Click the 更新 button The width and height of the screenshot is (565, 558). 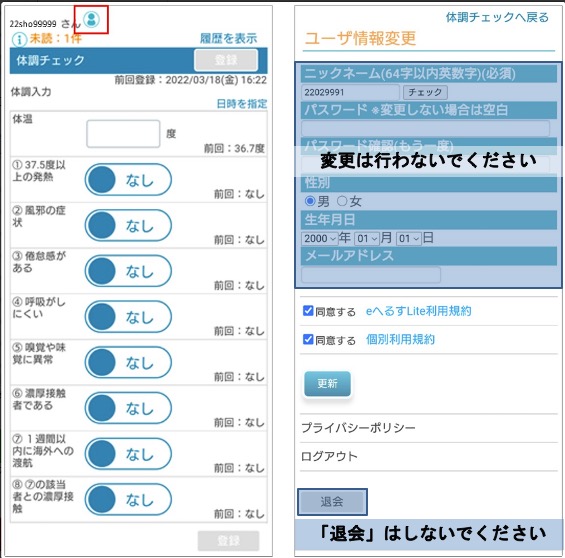pyautogui.click(x=327, y=383)
